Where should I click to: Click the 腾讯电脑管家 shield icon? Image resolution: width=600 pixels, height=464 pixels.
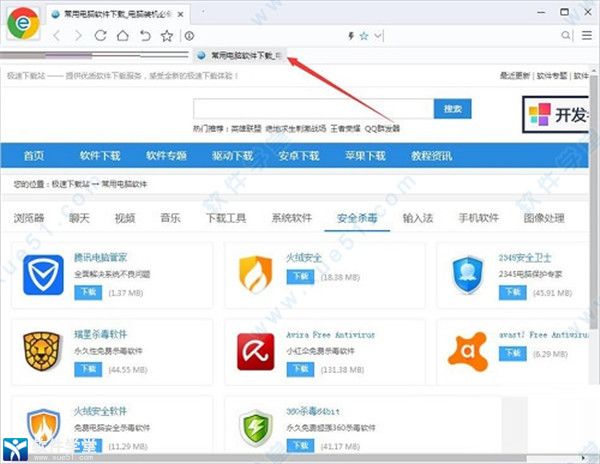[41, 273]
